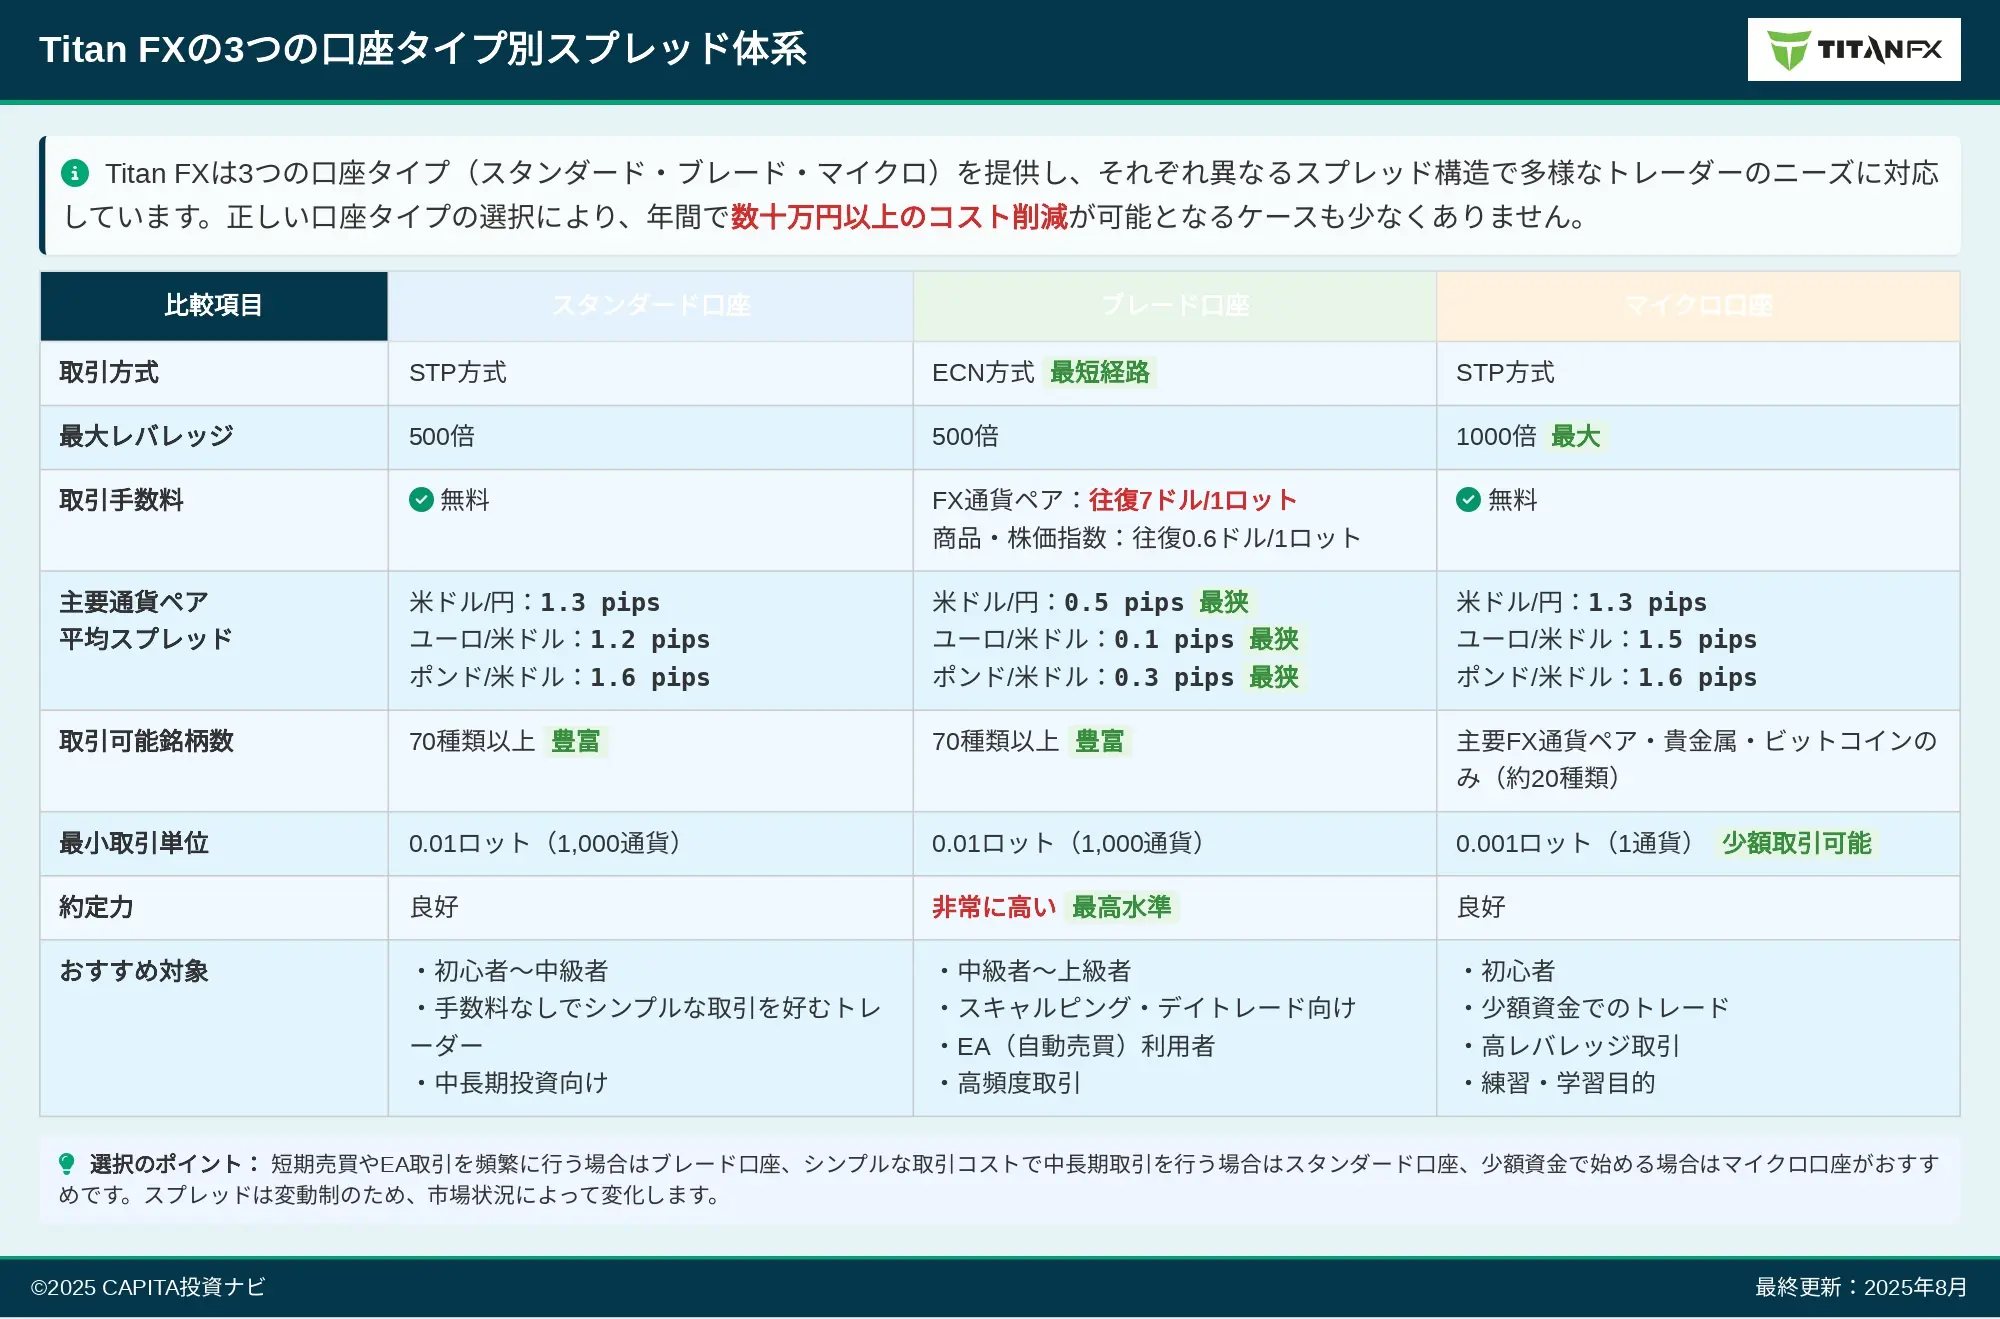Viewport: 2000px width, 1319px height.
Task: Click the 選択のポイント: heading text
Action: coord(176,1164)
